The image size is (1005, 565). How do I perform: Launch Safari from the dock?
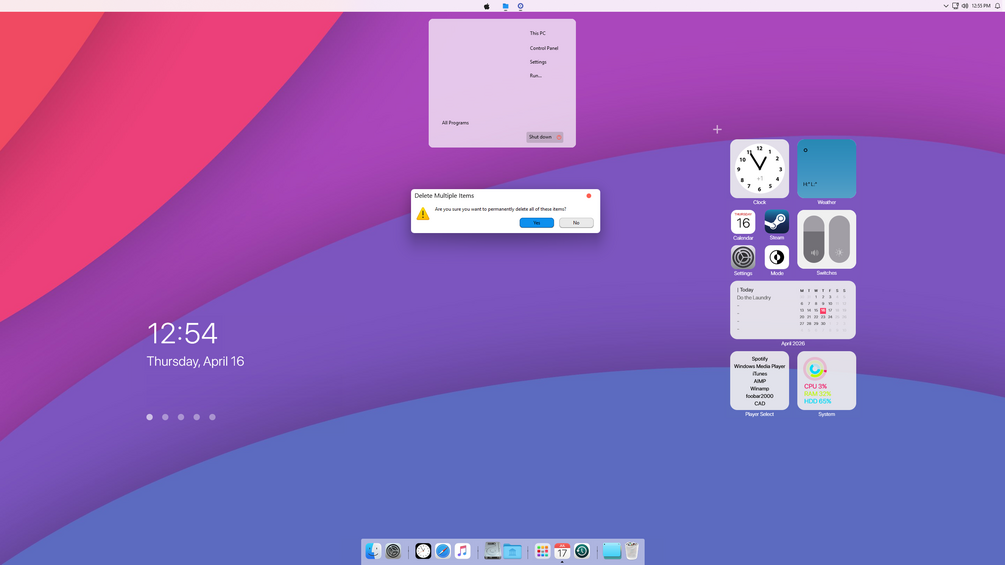pos(443,551)
